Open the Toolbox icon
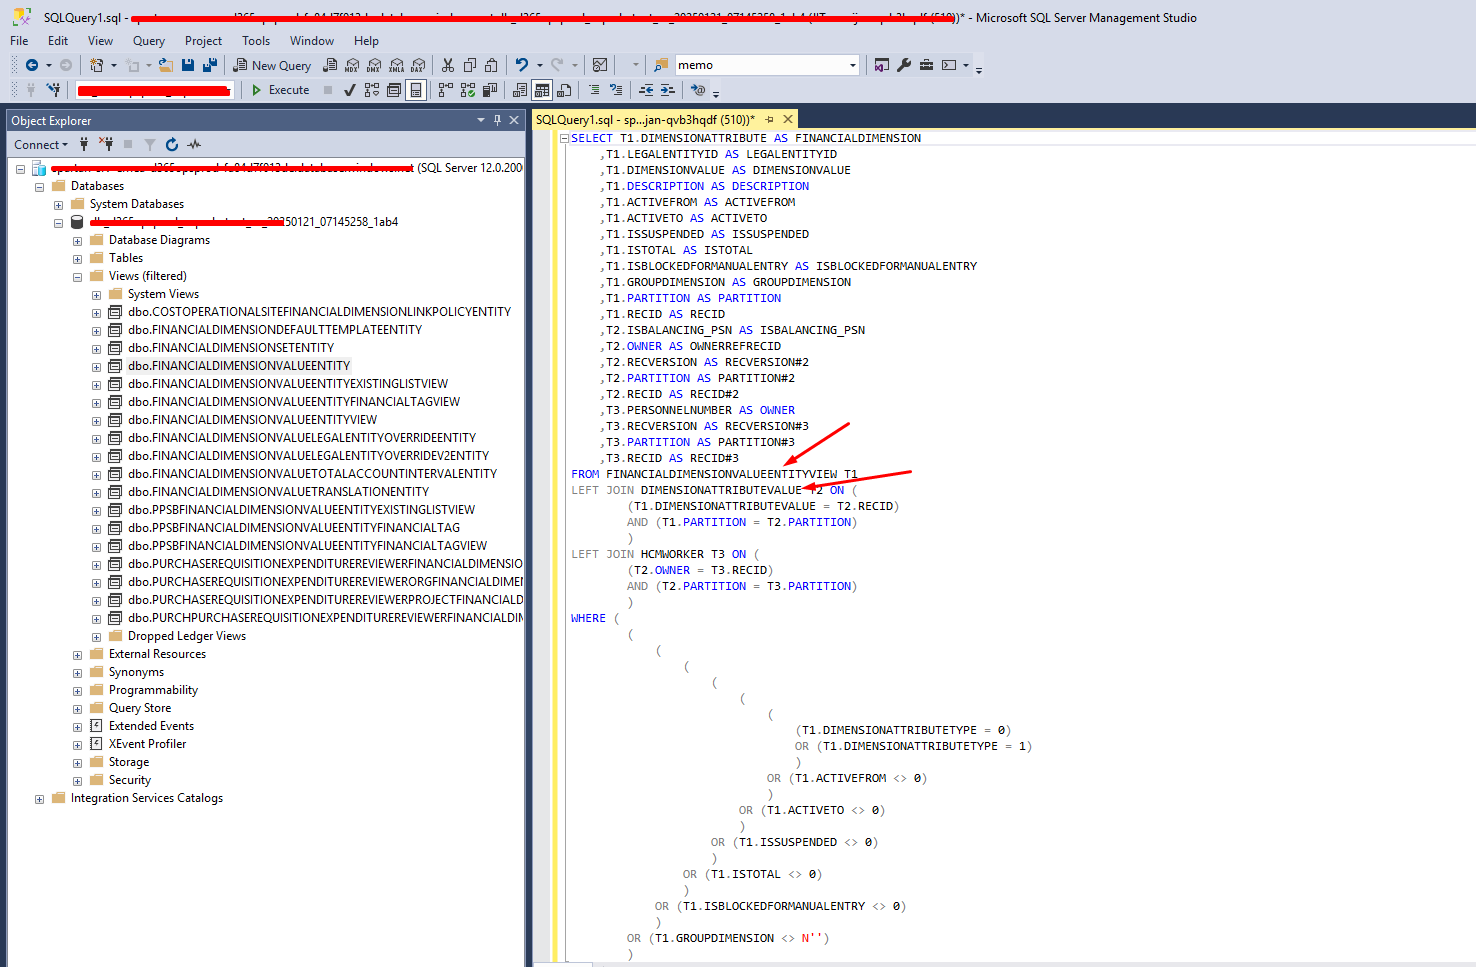This screenshot has height=967, width=1476. (x=926, y=65)
